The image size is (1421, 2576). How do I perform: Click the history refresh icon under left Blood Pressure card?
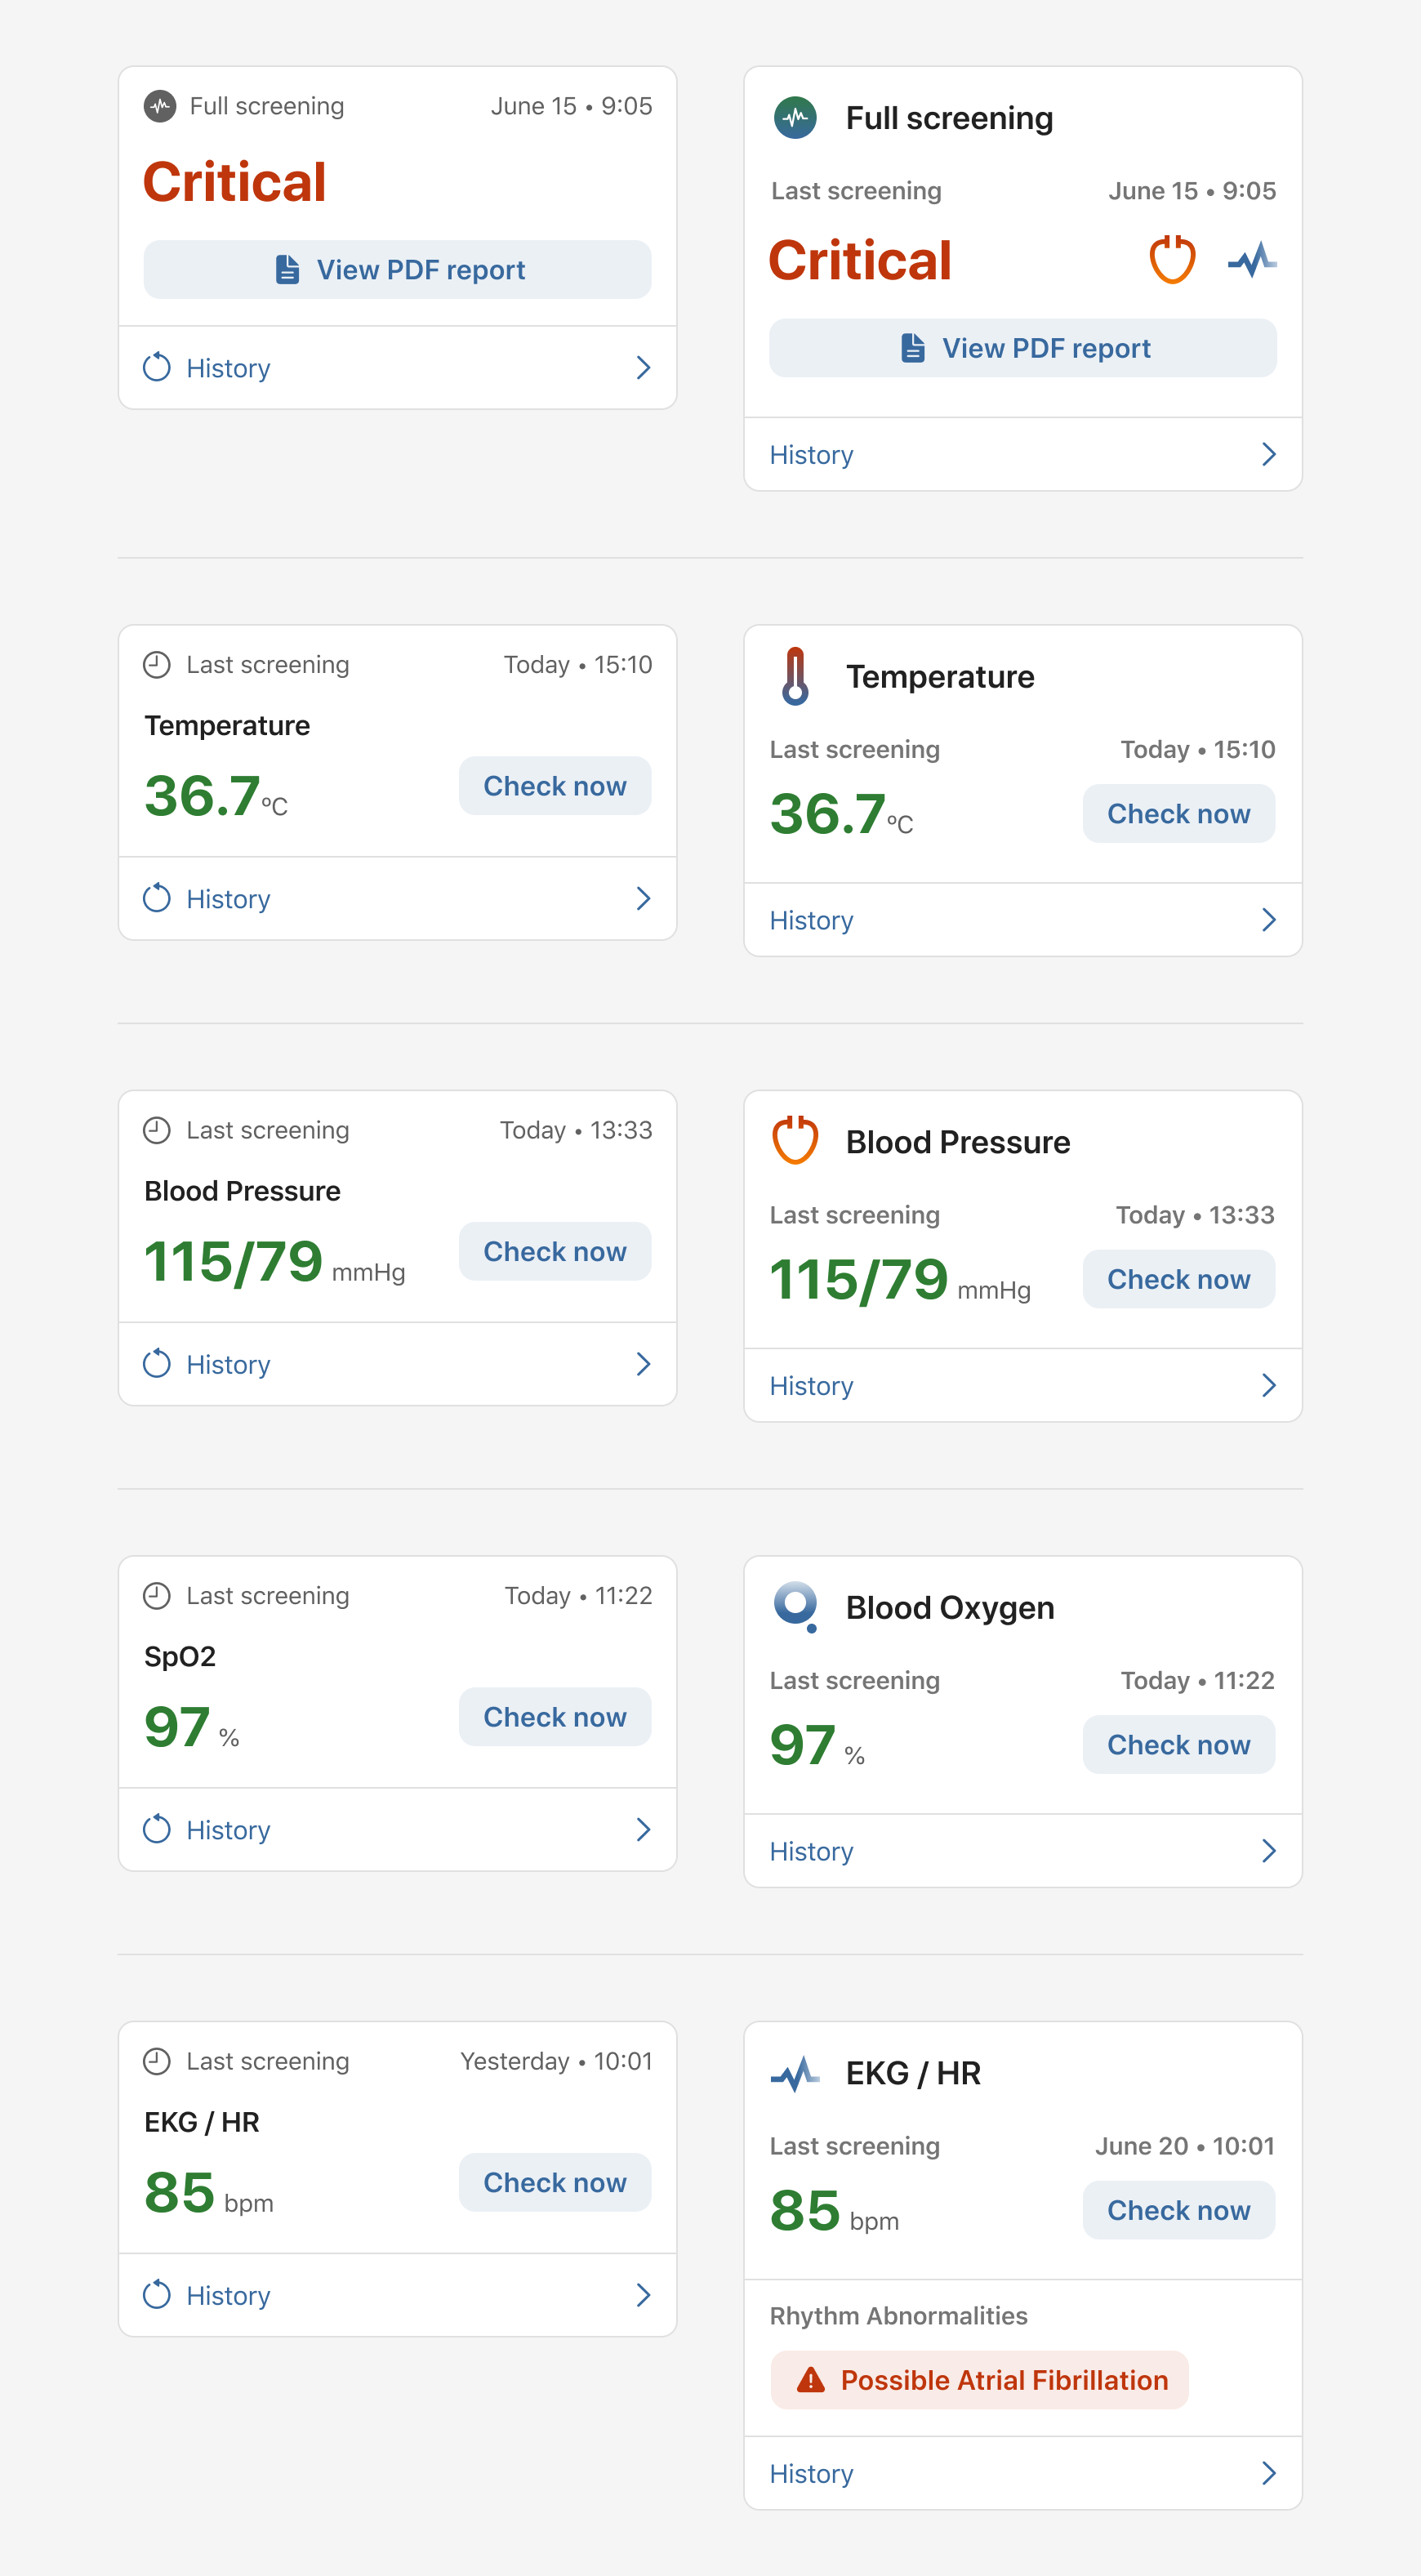tap(157, 1364)
